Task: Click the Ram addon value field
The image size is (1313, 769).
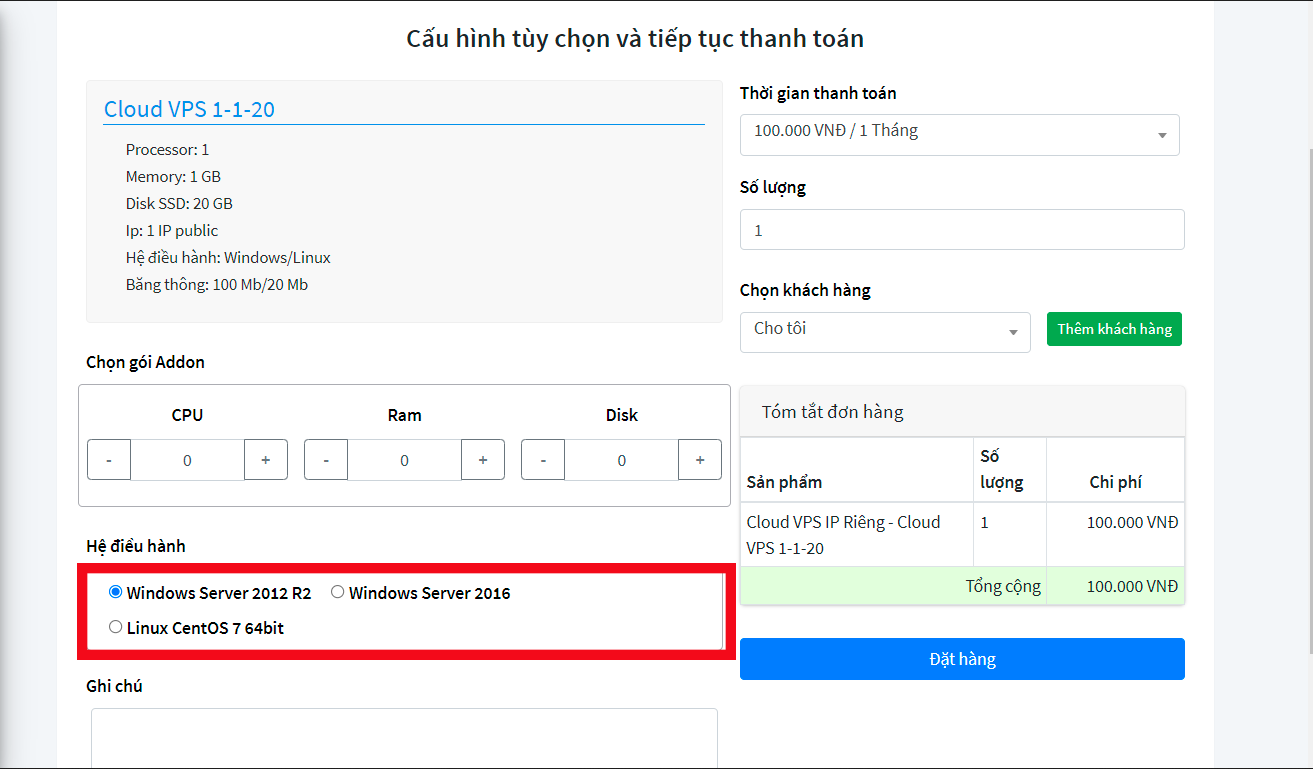Action: 404,460
